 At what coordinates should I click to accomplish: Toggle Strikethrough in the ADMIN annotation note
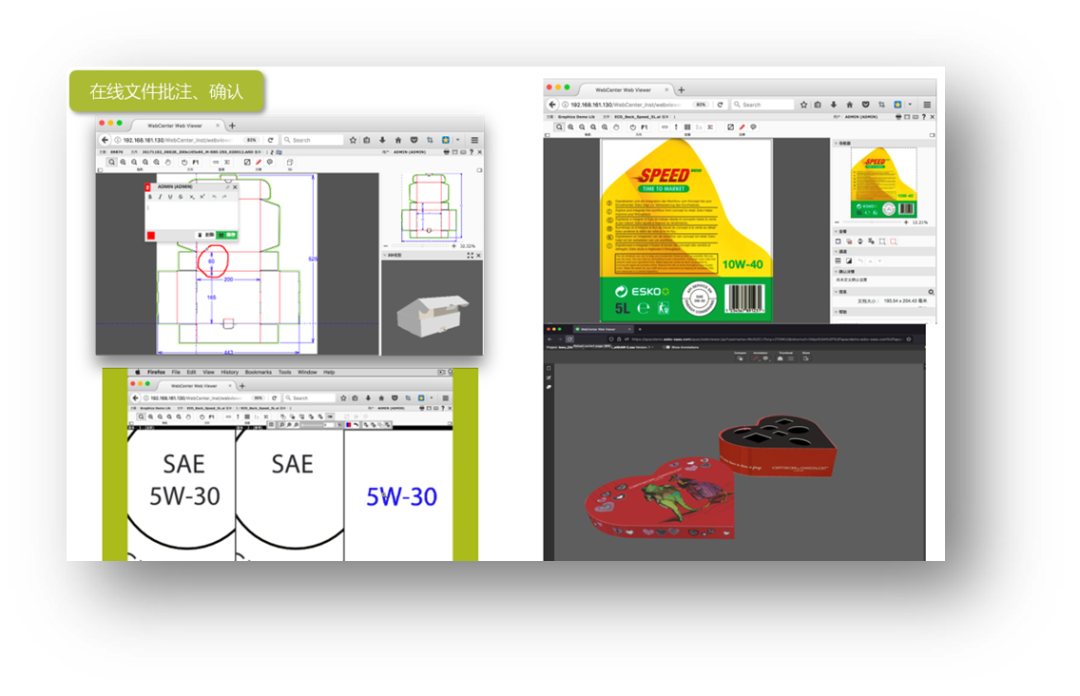(180, 196)
